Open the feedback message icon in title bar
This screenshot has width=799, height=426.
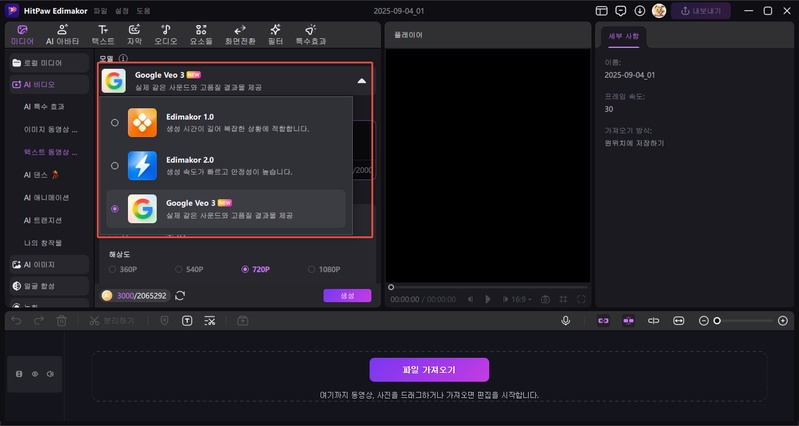[621, 11]
